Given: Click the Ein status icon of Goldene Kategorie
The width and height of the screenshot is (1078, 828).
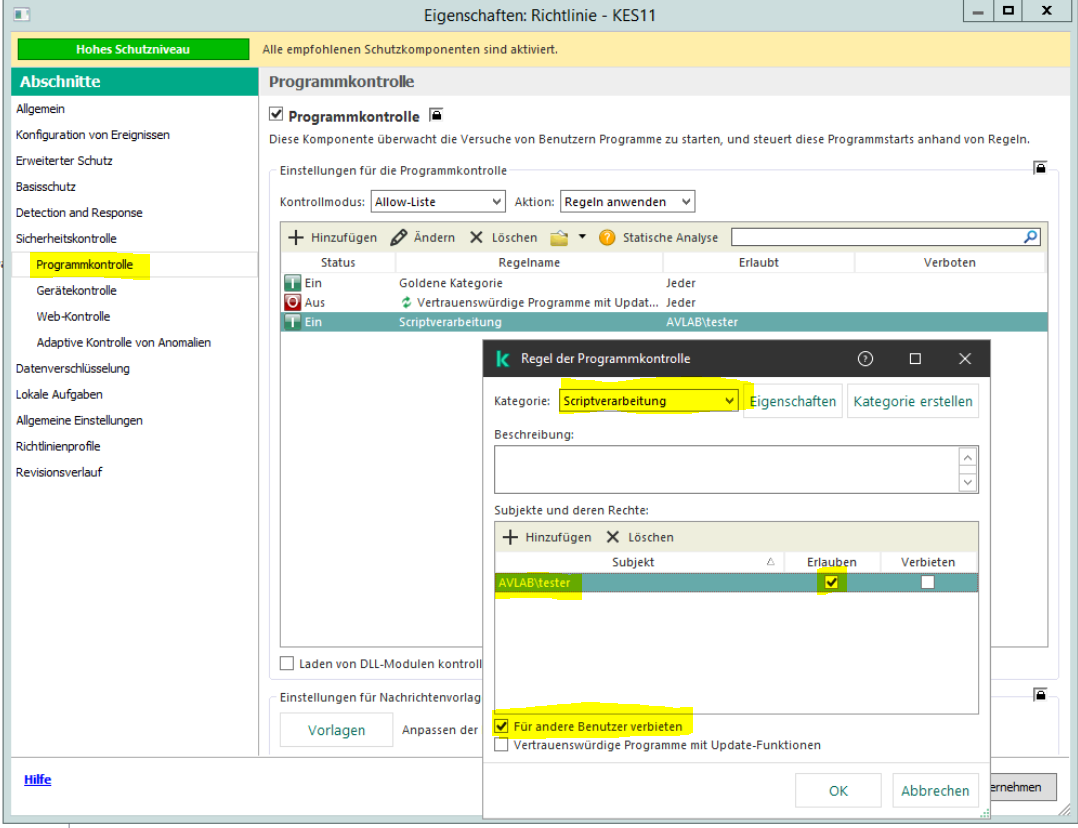Looking at the screenshot, I should 293,283.
